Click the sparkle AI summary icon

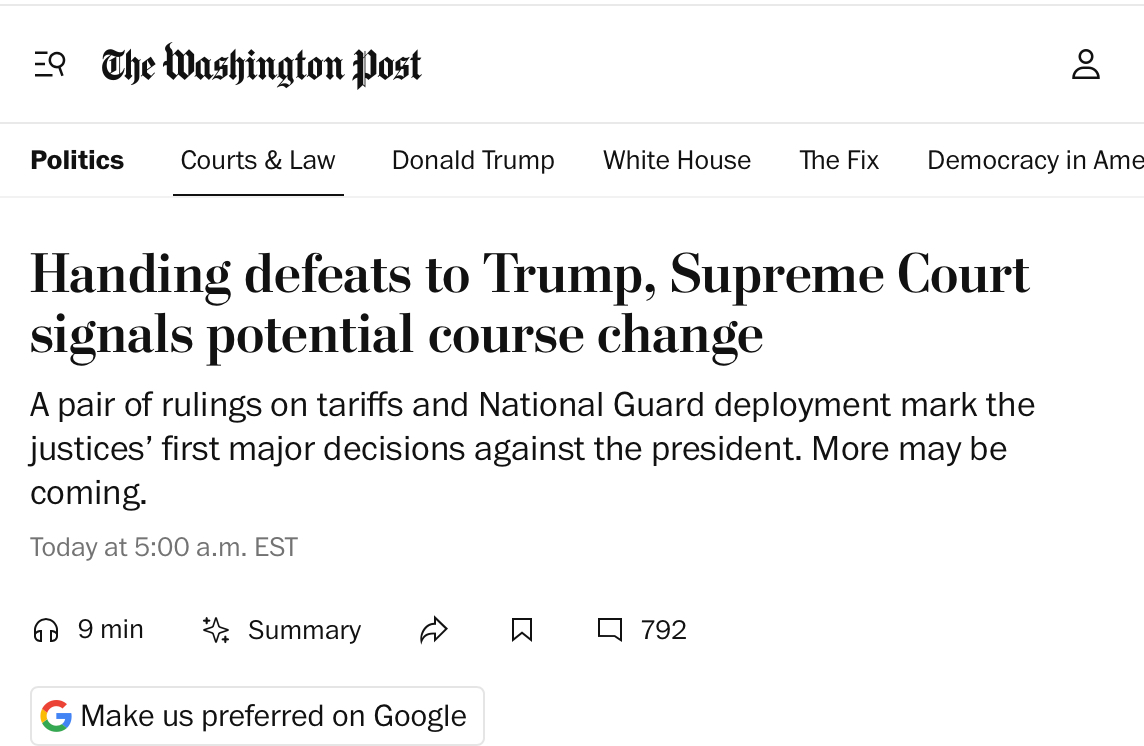[216, 630]
